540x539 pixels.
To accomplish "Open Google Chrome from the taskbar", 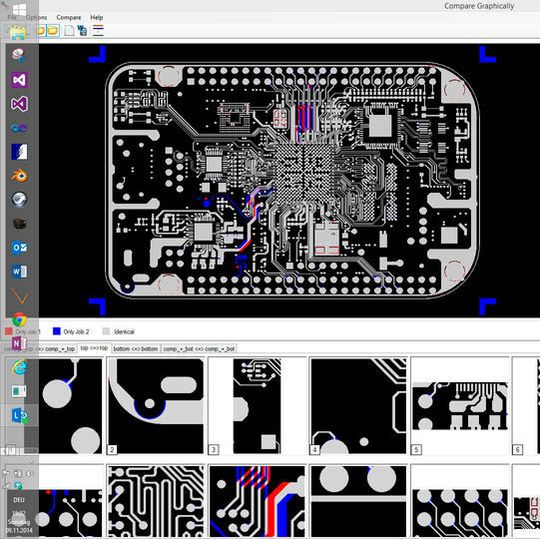I will (x=20, y=320).
